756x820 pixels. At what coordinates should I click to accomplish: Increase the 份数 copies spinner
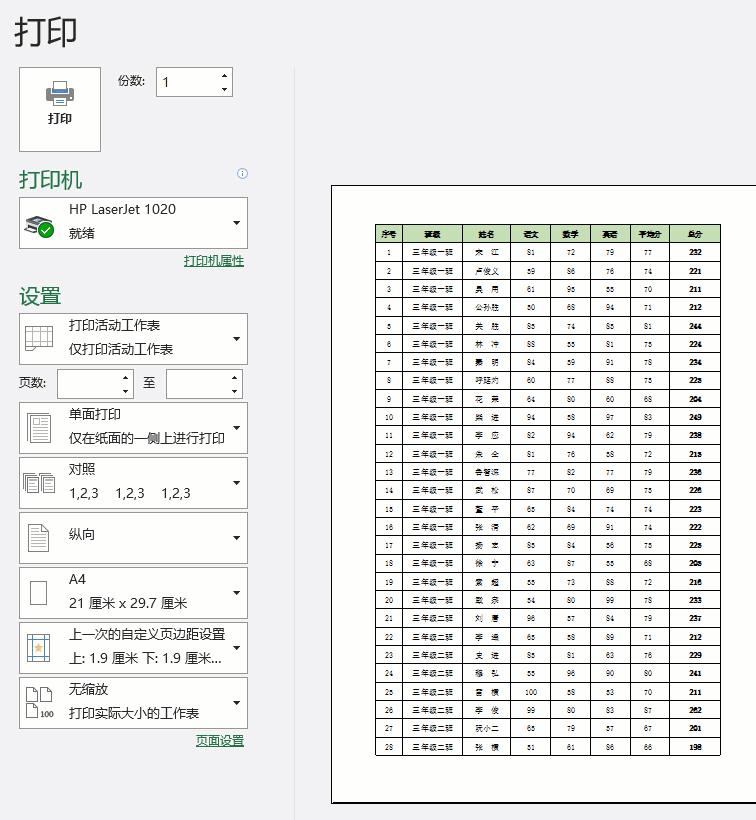click(224, 75)
